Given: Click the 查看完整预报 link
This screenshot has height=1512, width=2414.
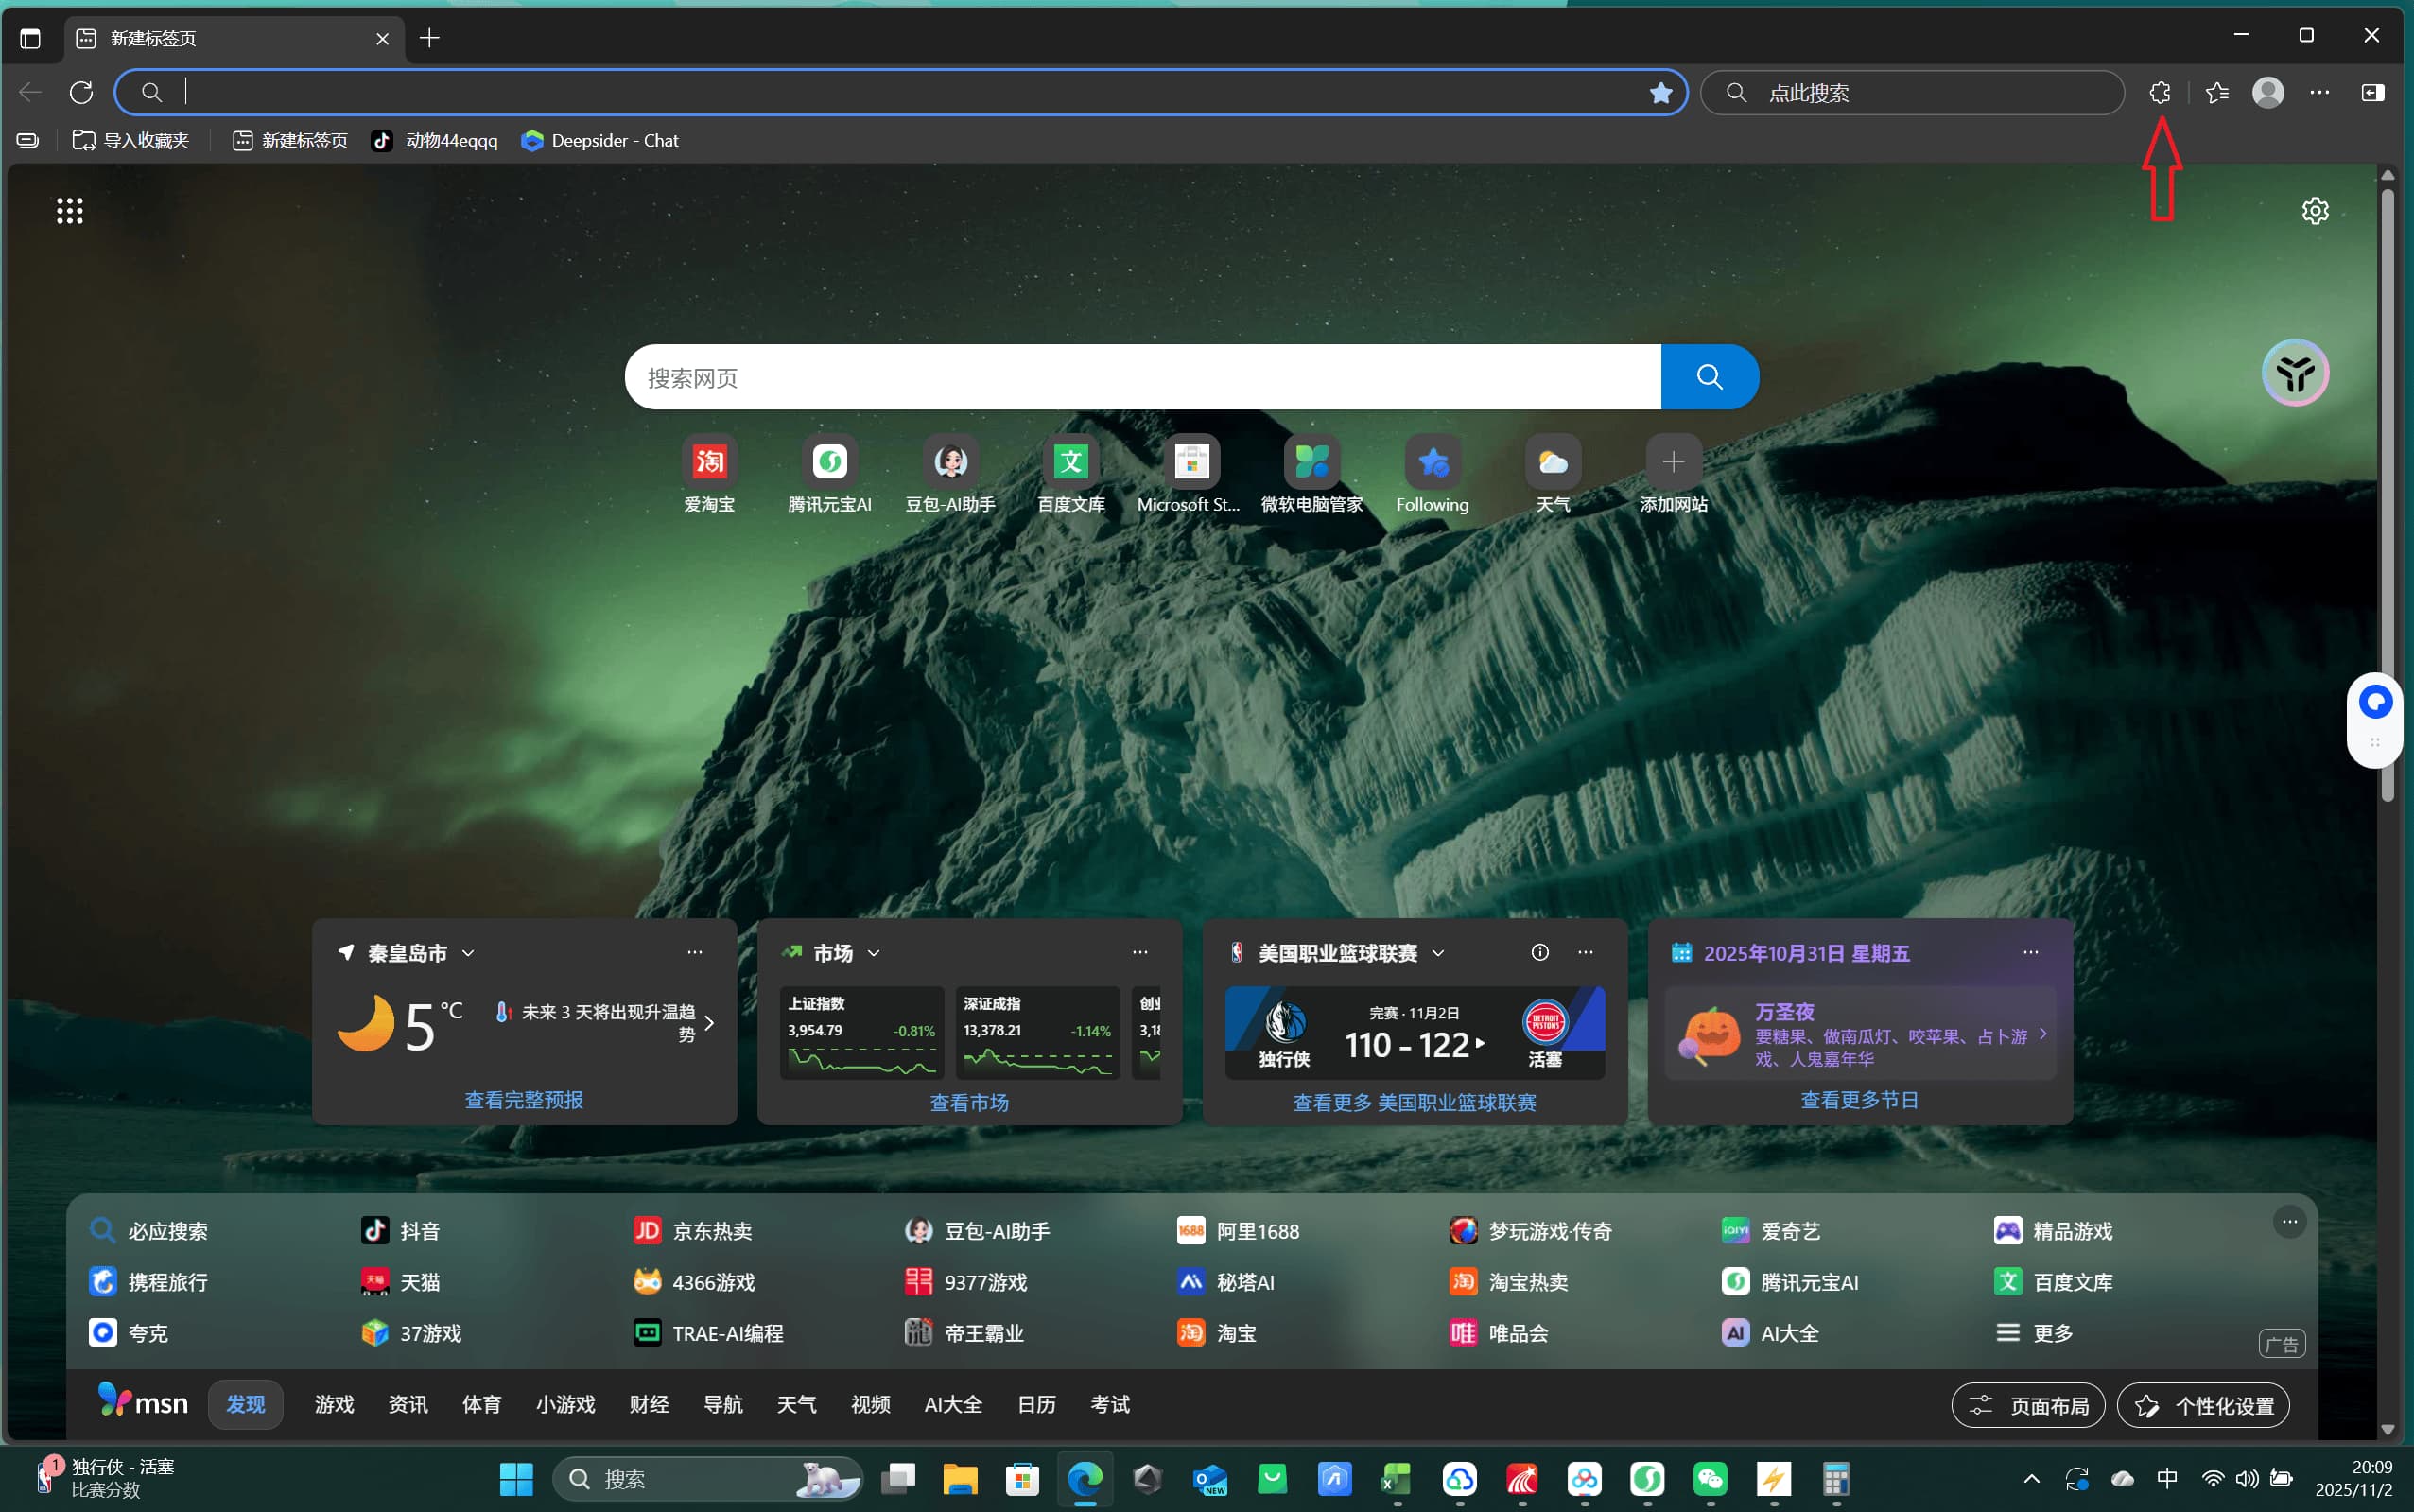Looking at the screenshot, I should [524, 1100].
